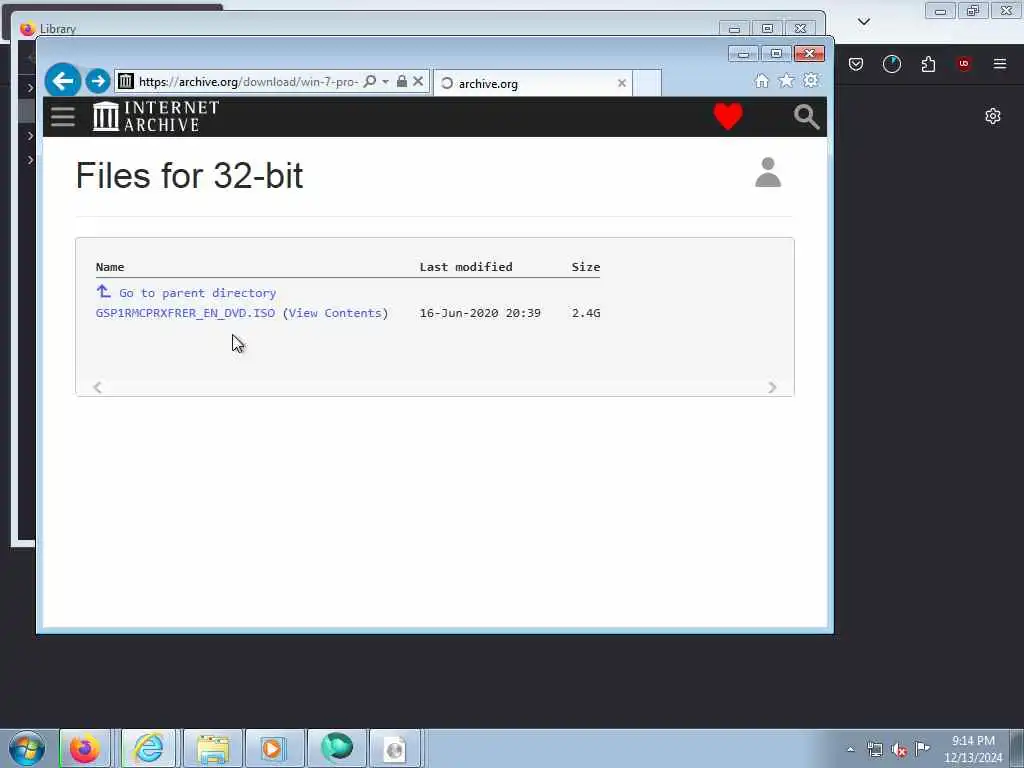Open a new tab in Internet Explorer
Image resolution: width=1024 pixels, height=768 pixels.
[x=647, y=83]
